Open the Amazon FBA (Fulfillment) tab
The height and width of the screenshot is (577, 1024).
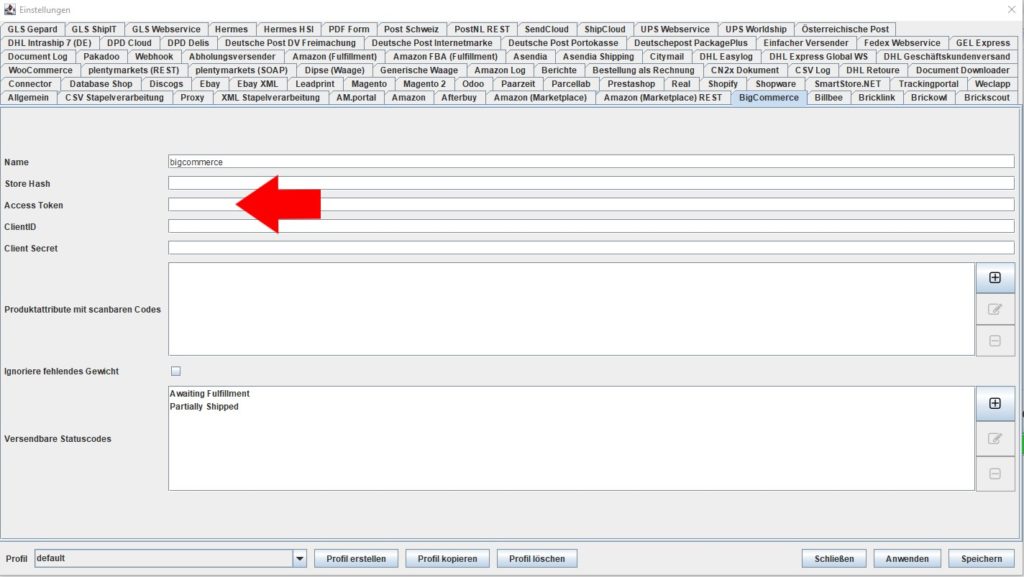pos(445,57)
